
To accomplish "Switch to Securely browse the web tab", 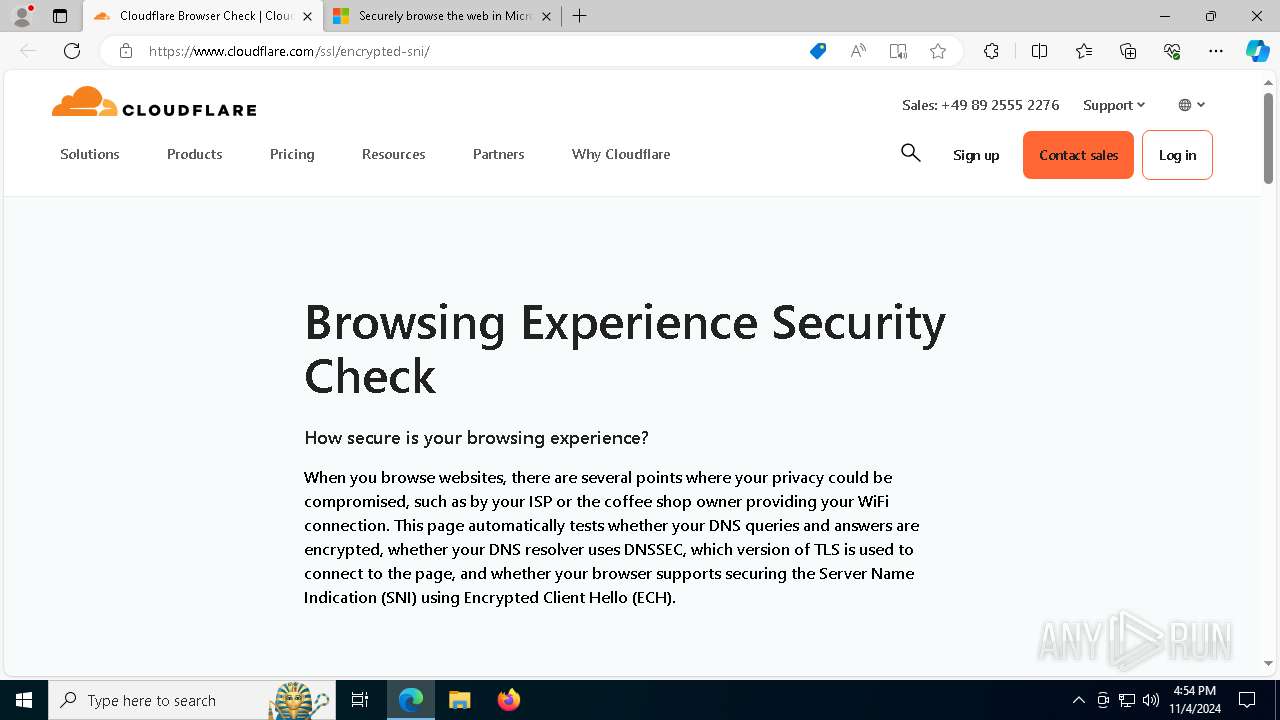I will (x=441, y=16).
